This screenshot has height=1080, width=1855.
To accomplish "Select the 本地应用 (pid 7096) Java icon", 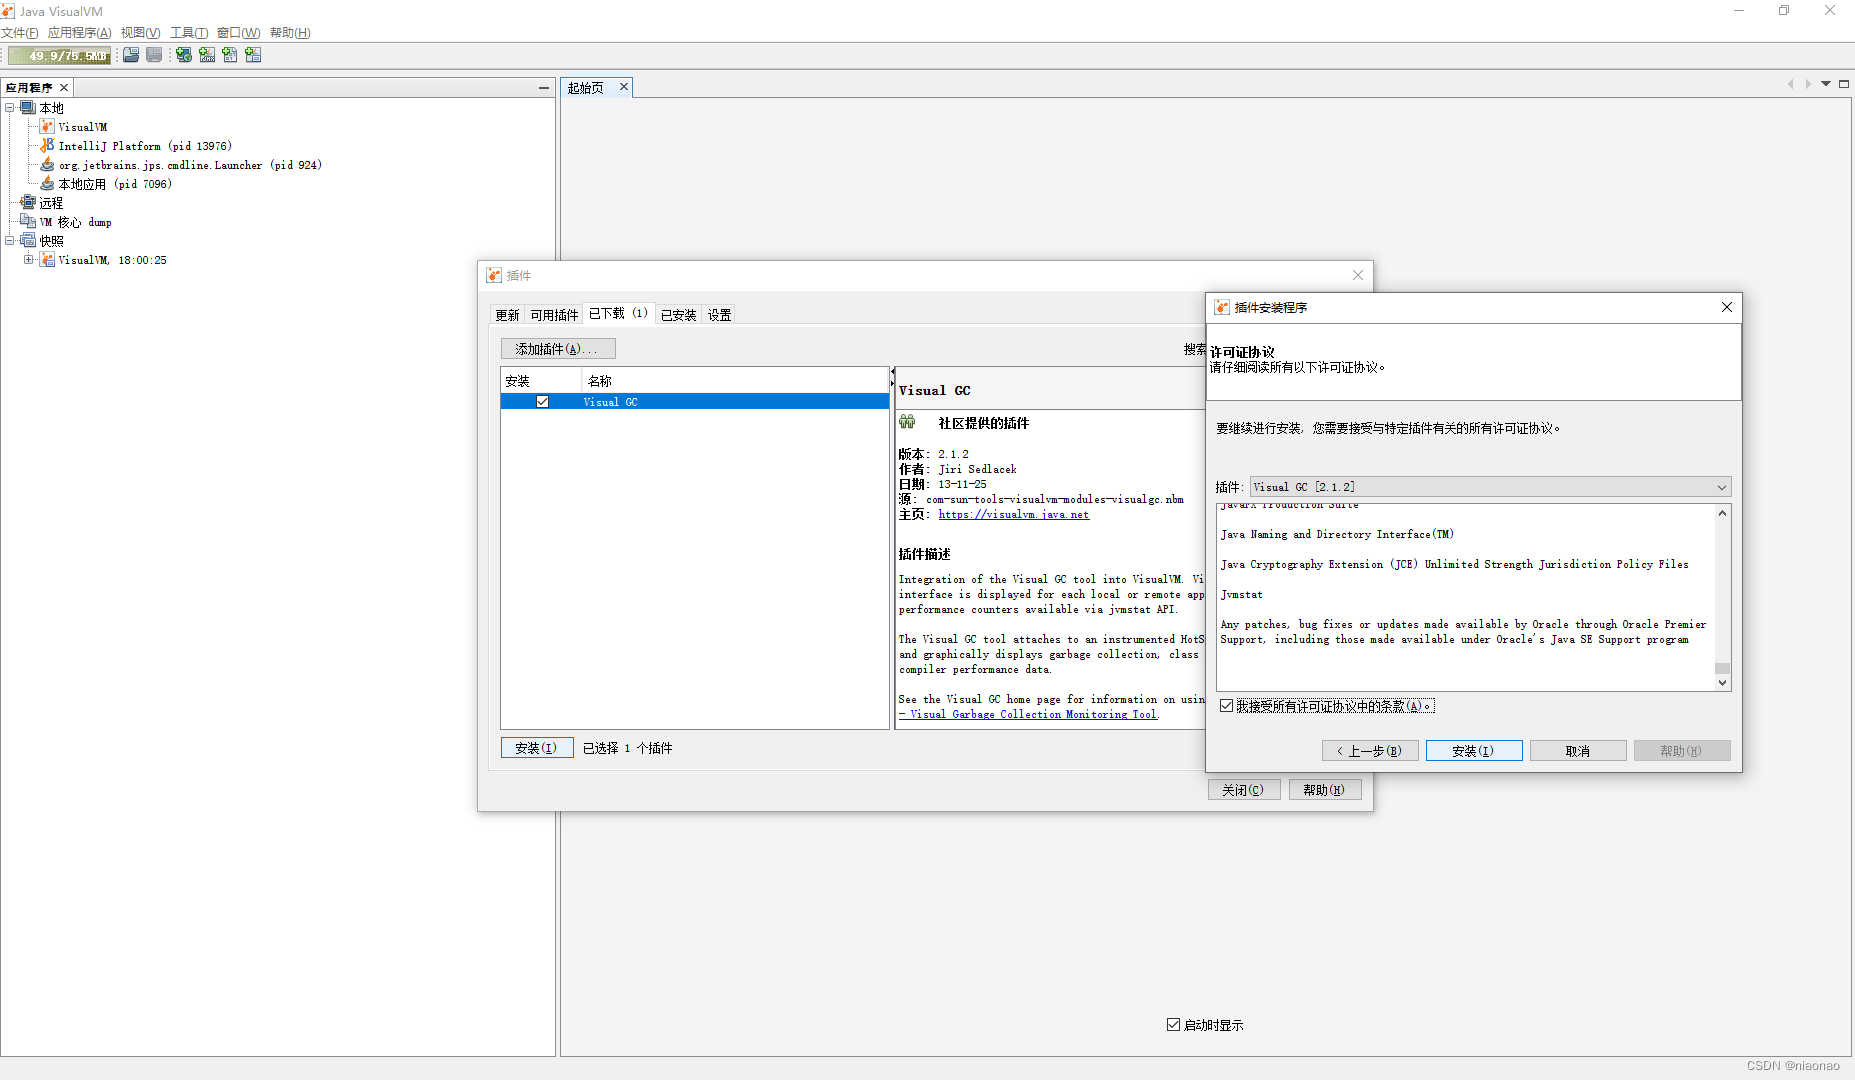I will (47, 184).
